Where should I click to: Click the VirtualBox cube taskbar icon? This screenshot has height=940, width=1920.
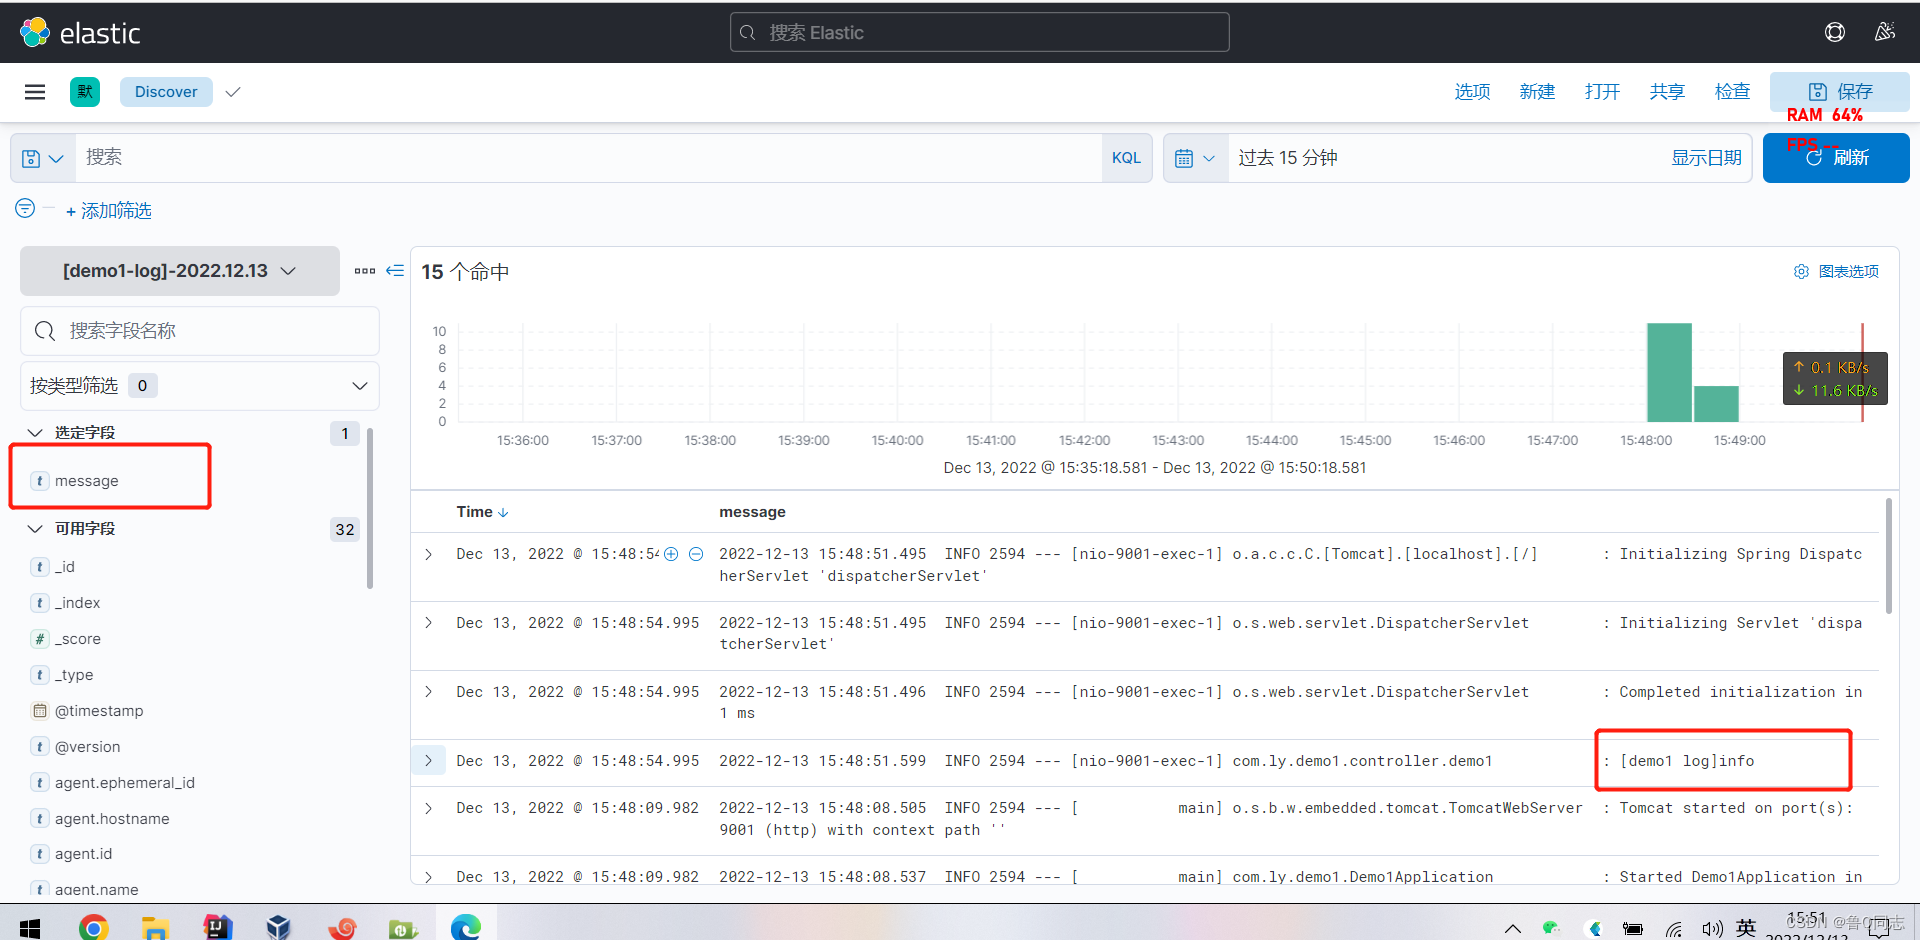tap(279, 927)
